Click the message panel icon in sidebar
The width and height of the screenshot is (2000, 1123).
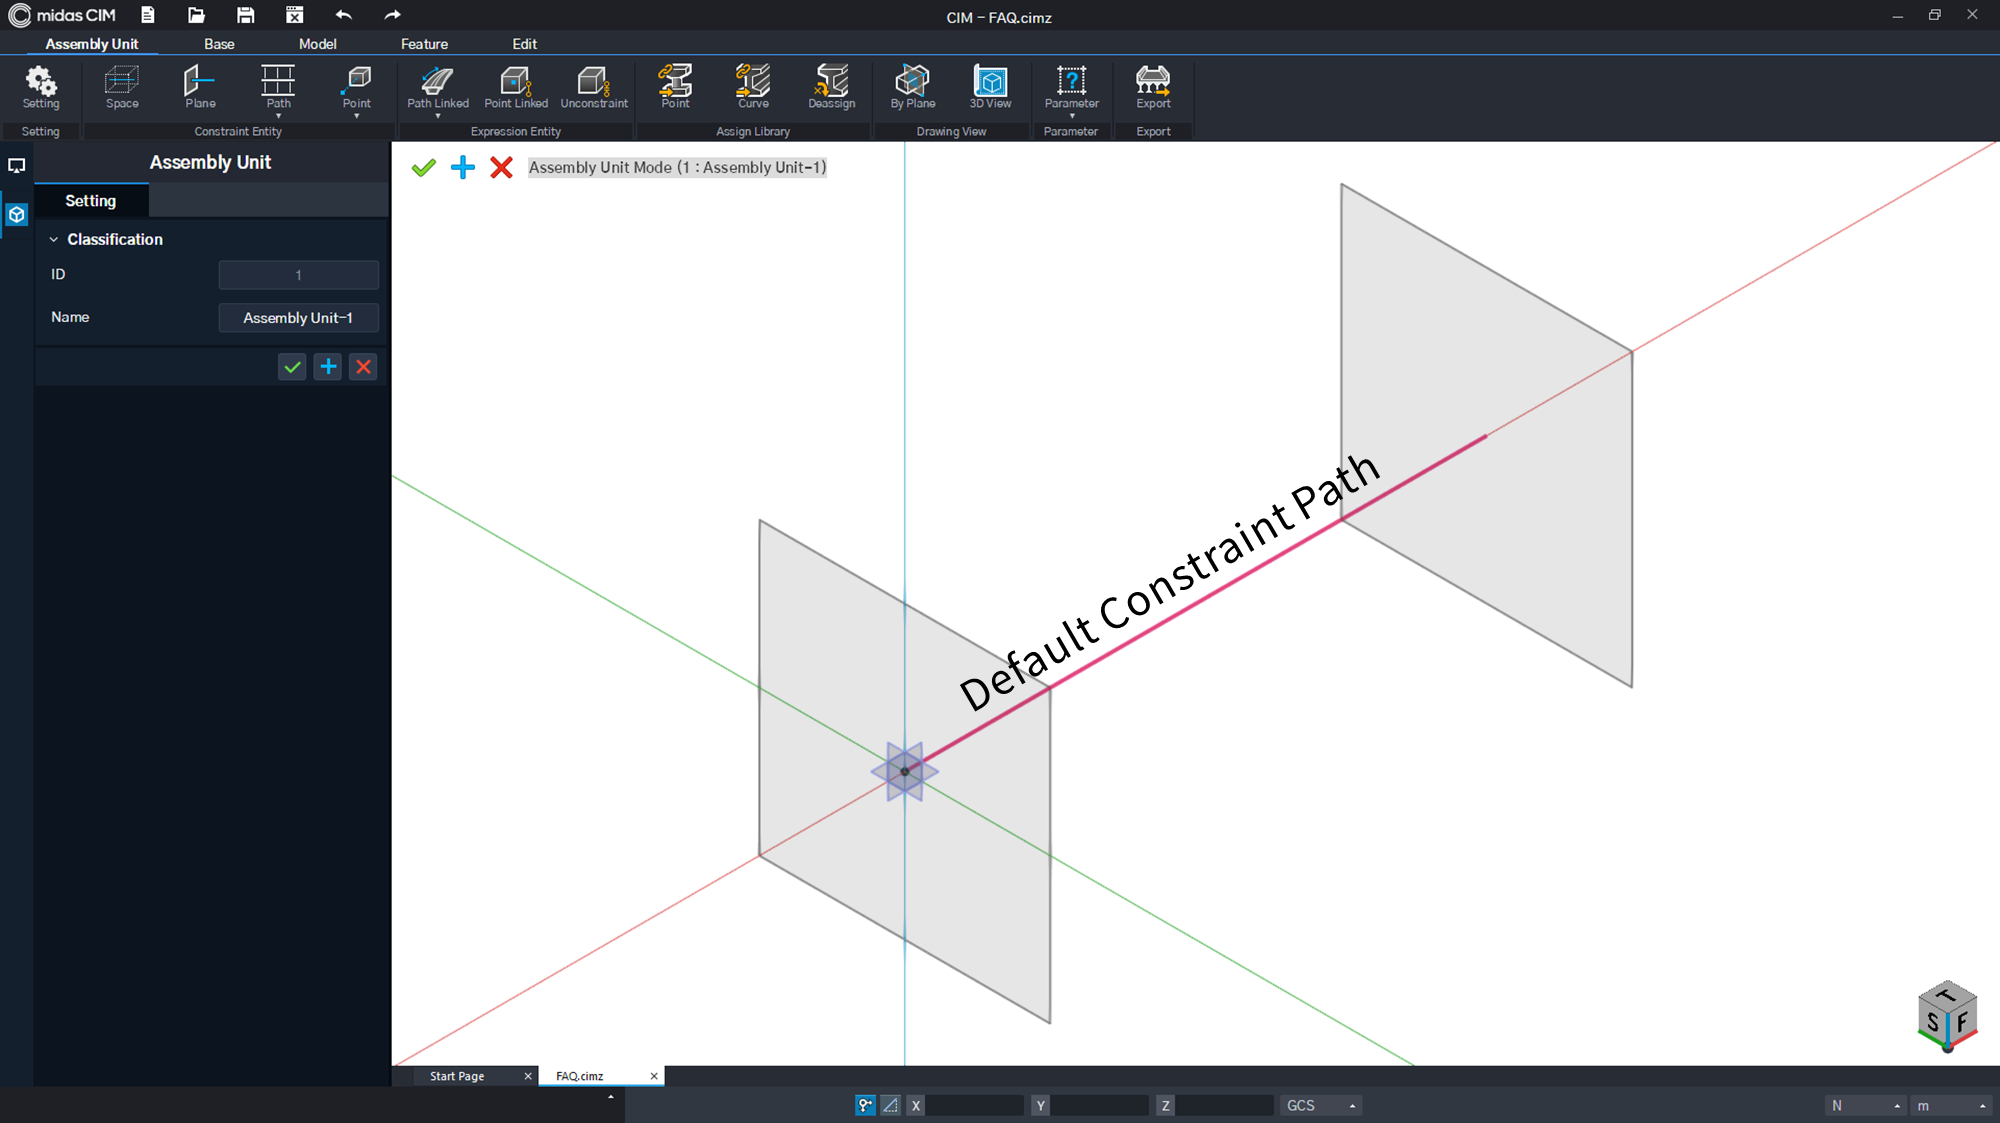coord(16,166)
